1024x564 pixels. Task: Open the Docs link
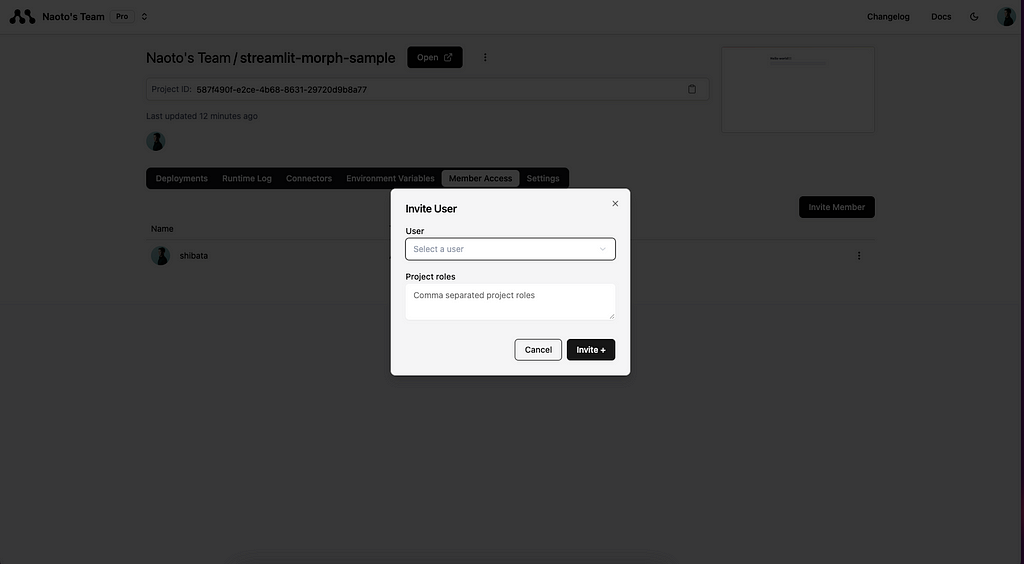click(940, 17)
